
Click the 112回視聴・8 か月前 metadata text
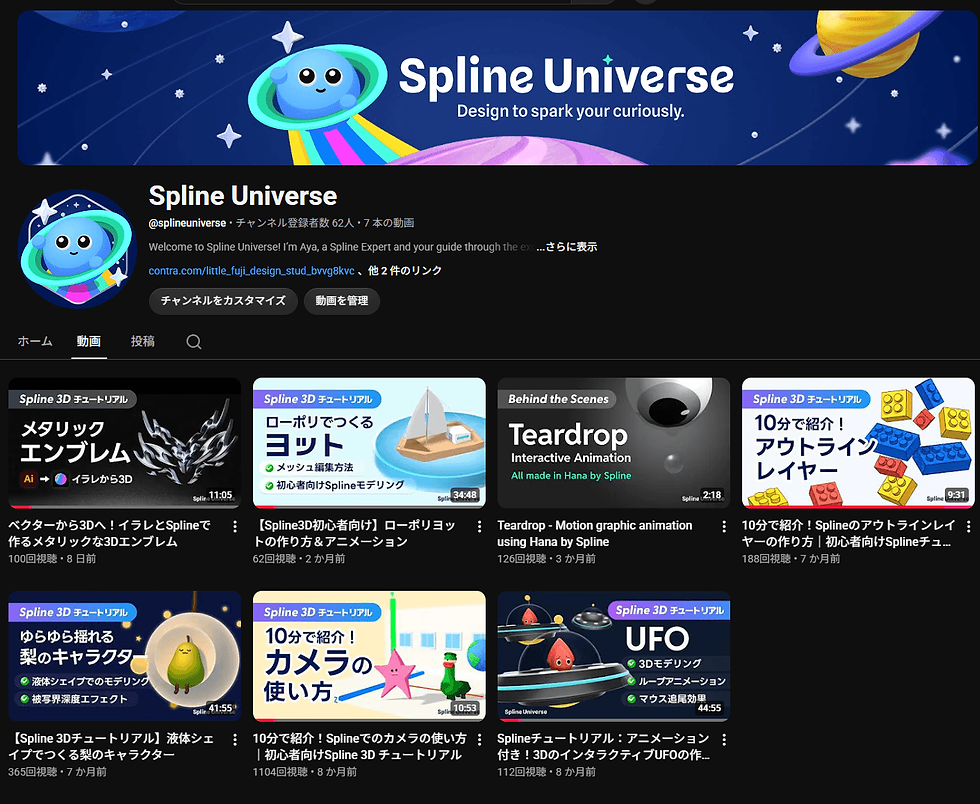pos(546,771)
